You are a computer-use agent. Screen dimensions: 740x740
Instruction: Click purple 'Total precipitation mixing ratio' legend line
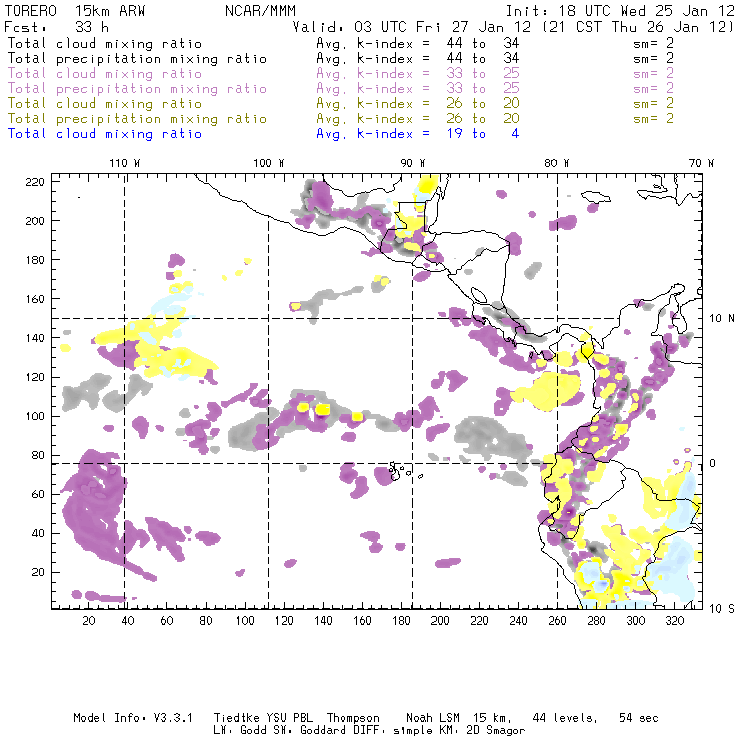tap(137, 89)
